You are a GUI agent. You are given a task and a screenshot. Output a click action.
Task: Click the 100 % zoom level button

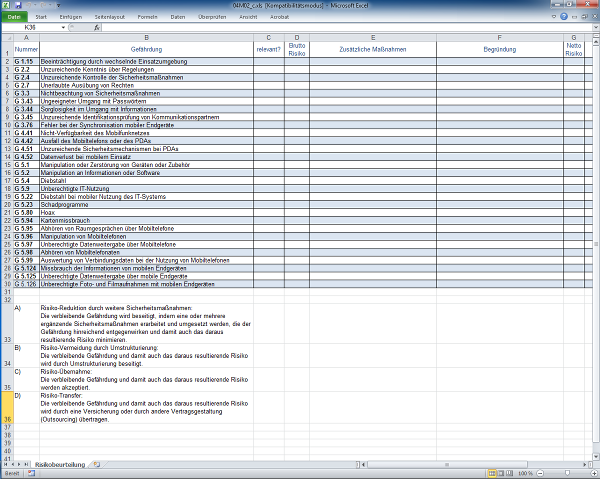524,473
